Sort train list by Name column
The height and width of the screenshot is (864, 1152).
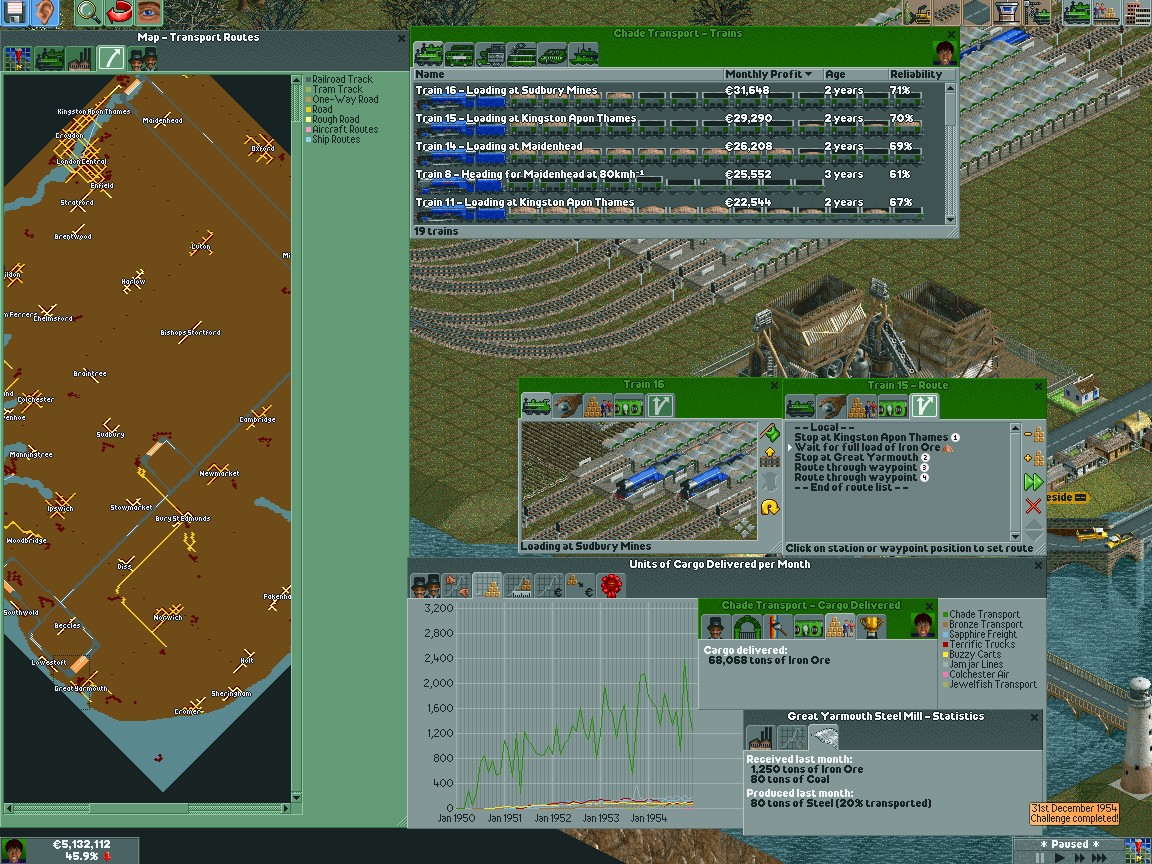point(568,74)
